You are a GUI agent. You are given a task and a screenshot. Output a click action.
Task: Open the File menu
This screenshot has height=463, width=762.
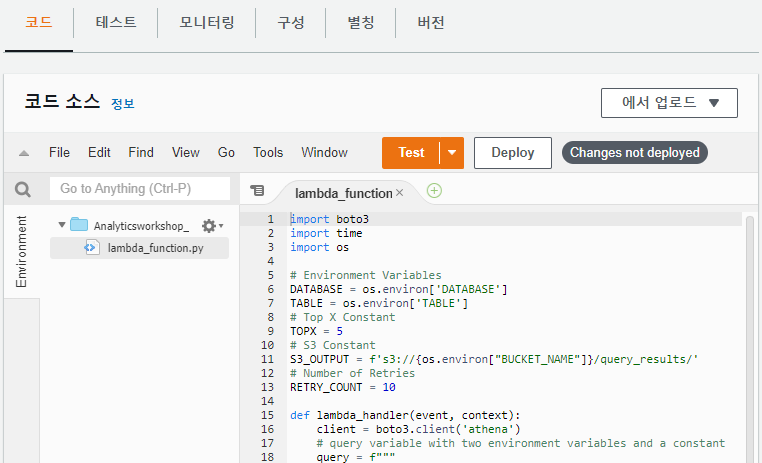tap(59, 153)
